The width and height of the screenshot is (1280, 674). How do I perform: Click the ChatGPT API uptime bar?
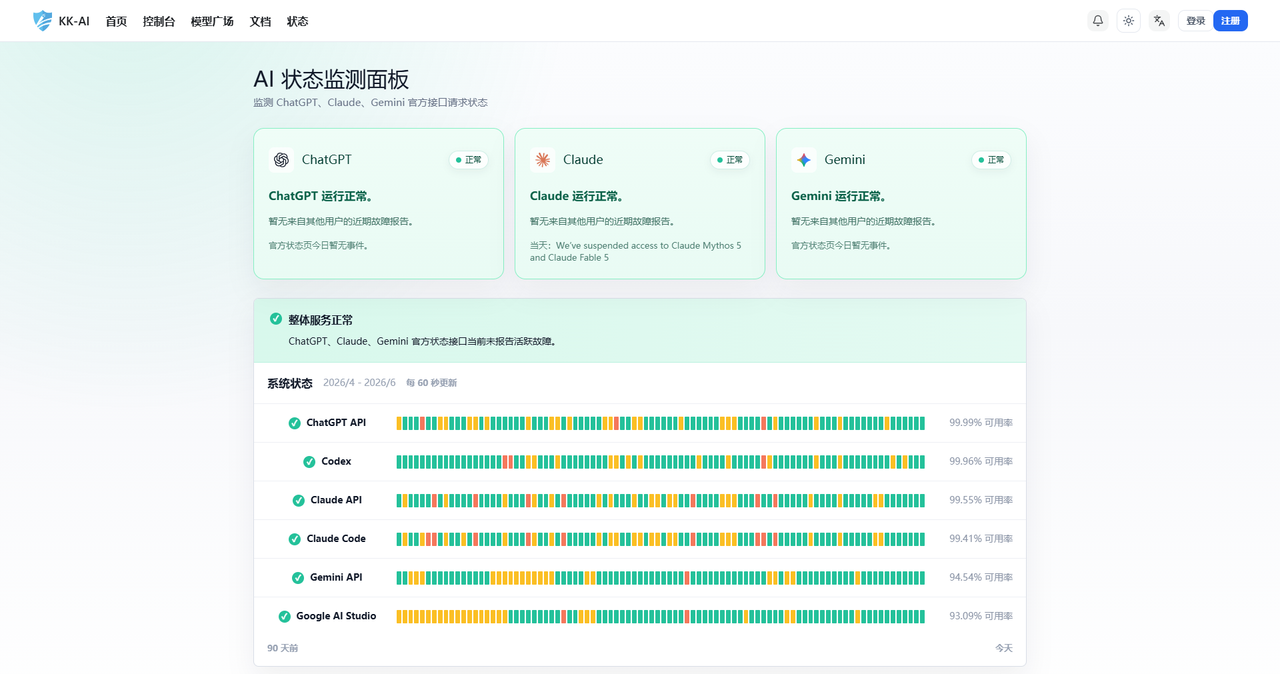661,423
